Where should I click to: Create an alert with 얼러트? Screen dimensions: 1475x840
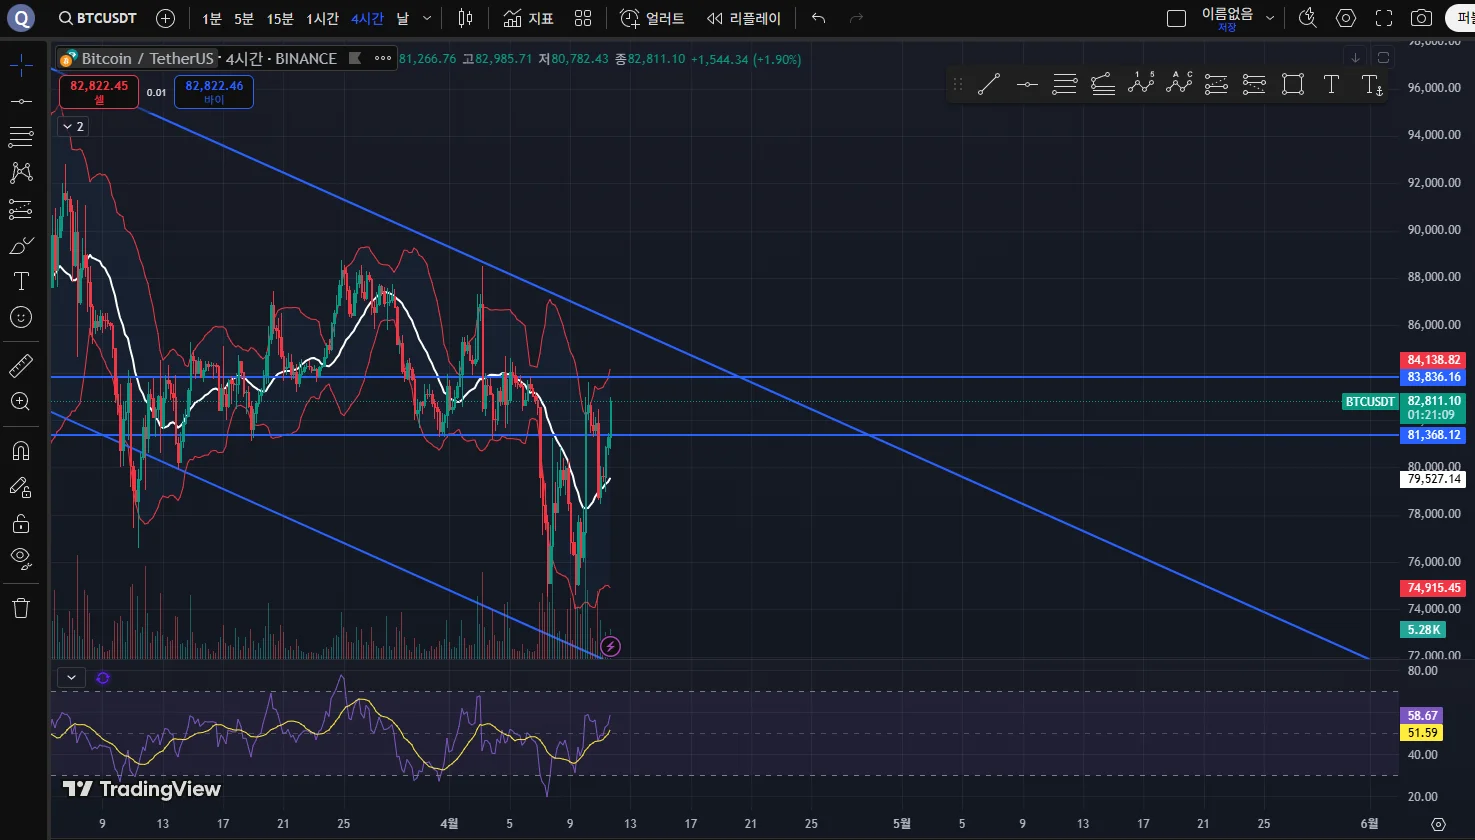652,18
